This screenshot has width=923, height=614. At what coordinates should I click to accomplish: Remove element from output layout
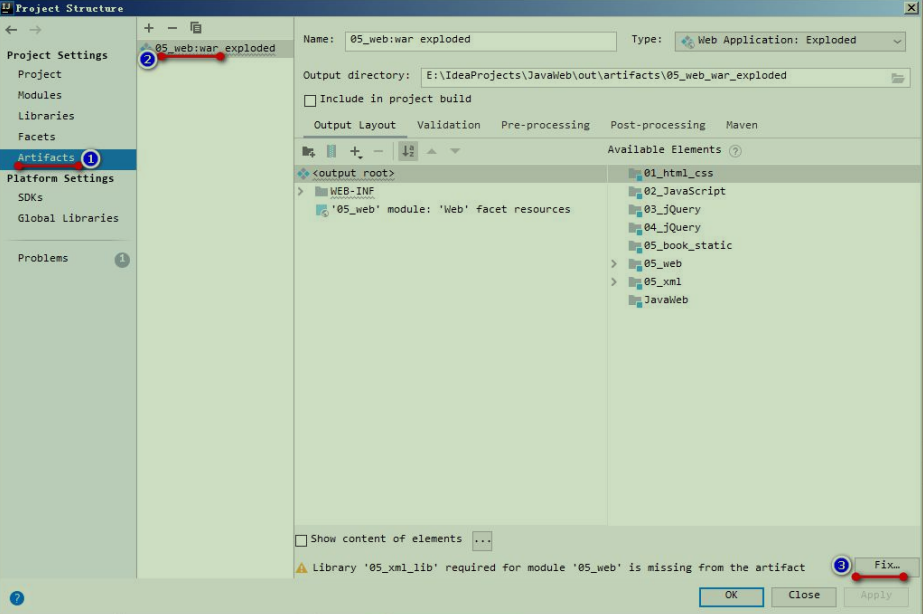click(x=378, y=151)
